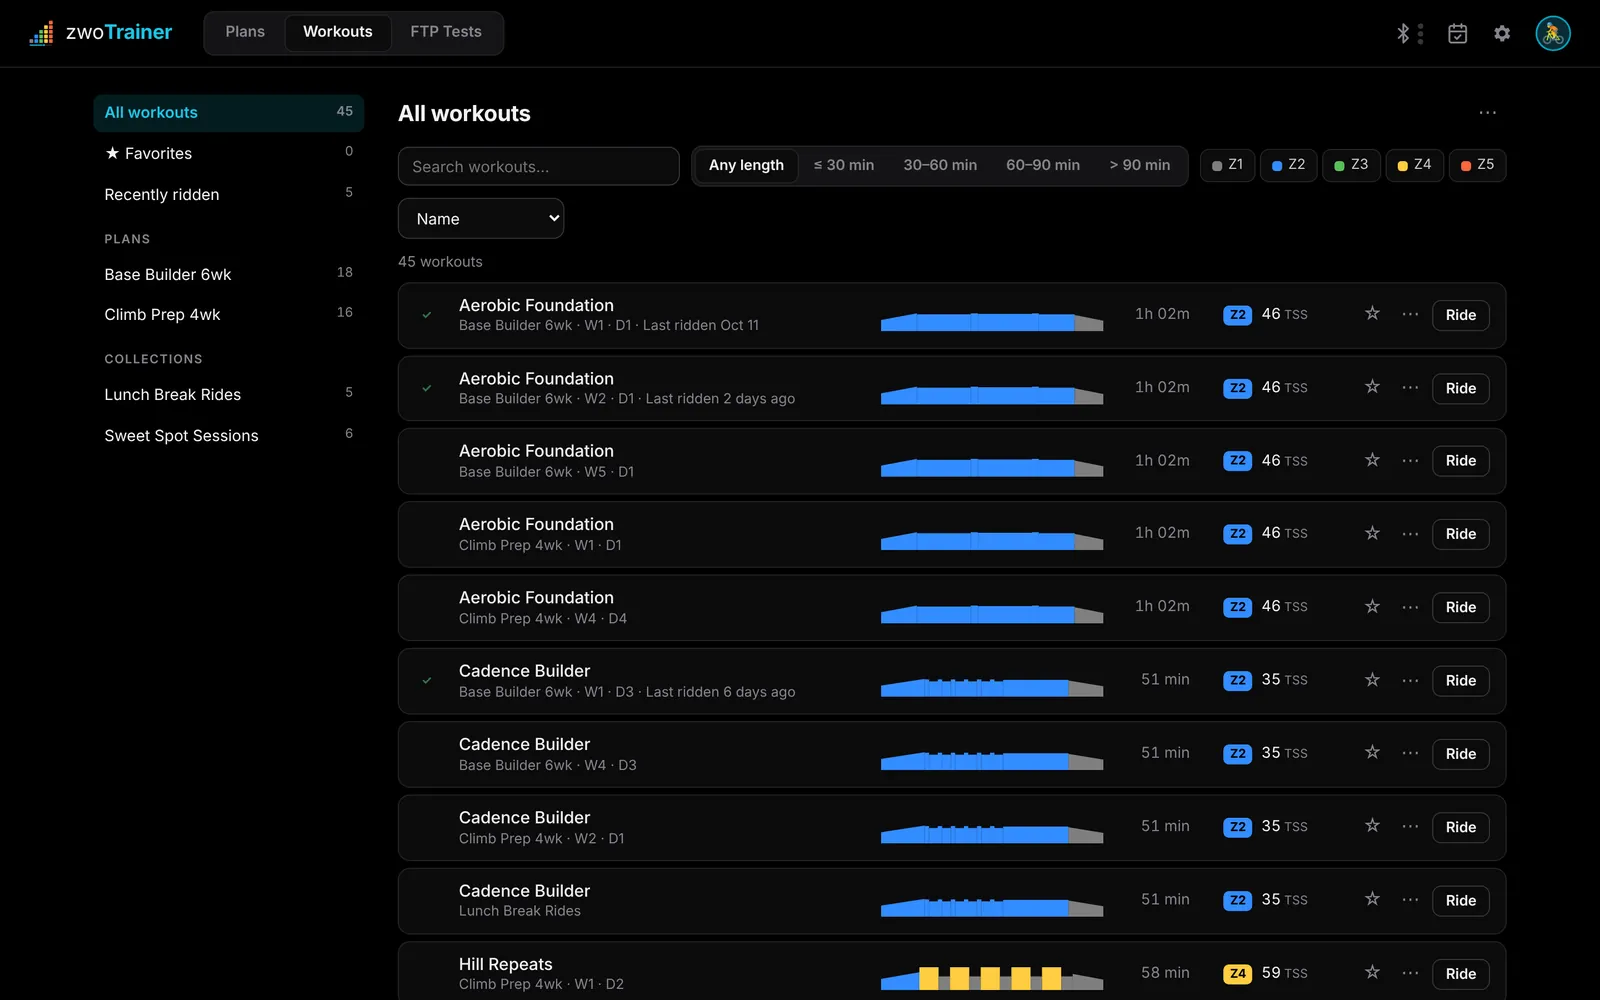Select Any length filter

pos(746,165)
